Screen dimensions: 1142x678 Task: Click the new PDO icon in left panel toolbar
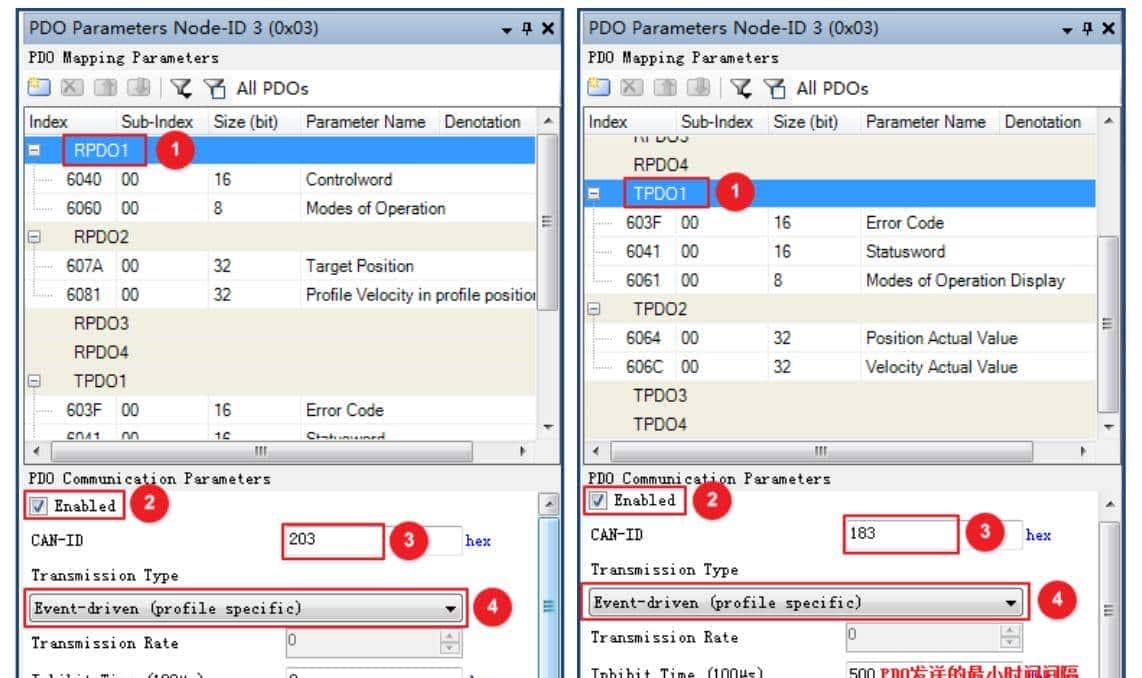tap(39, 87)
